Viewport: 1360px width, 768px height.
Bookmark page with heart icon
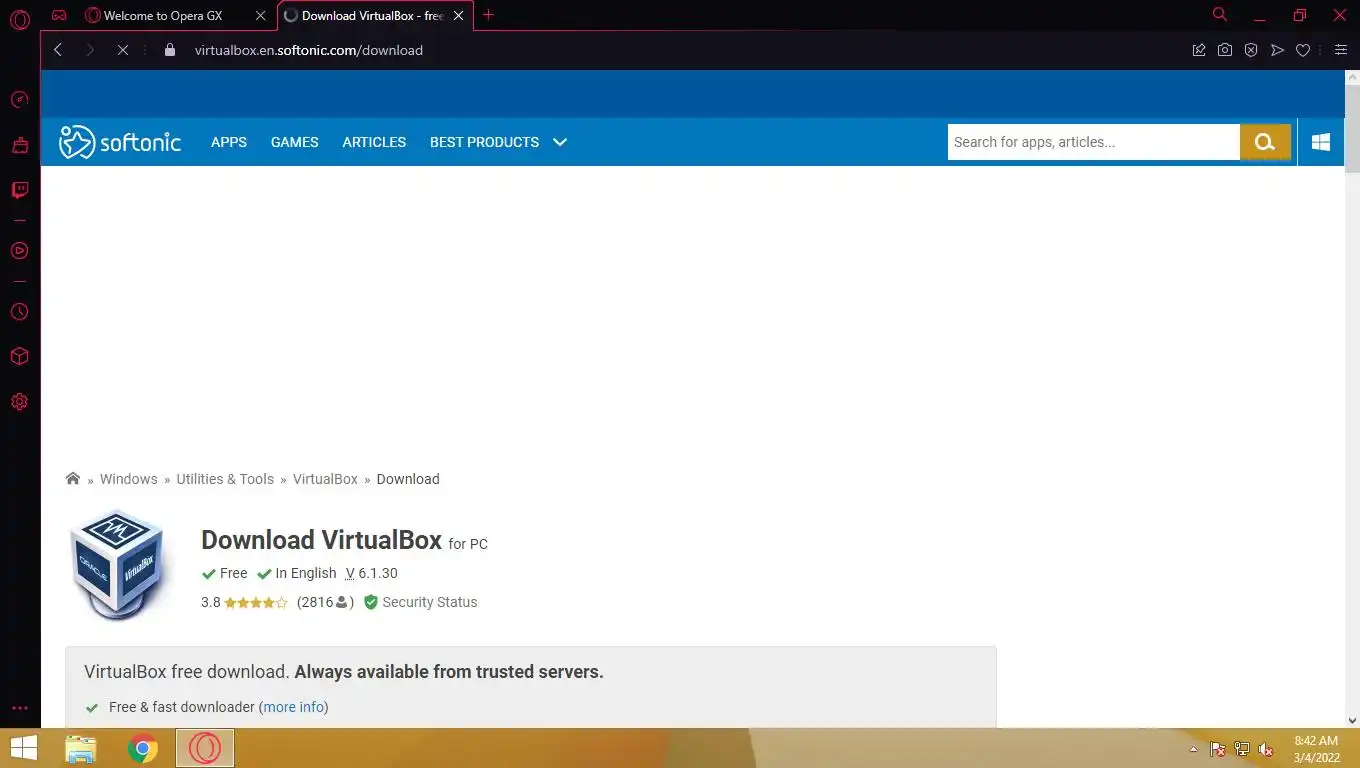[1303, 50]
